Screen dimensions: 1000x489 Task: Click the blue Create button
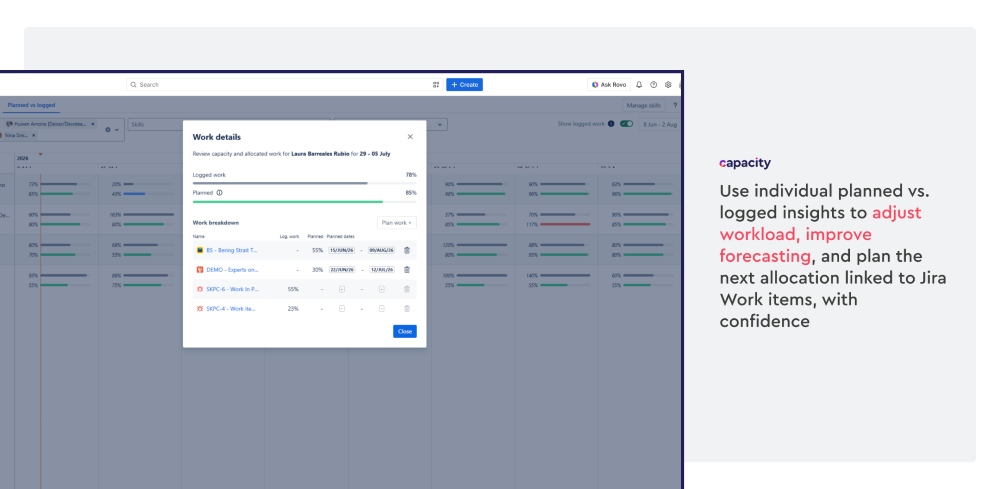coord(464,85)
